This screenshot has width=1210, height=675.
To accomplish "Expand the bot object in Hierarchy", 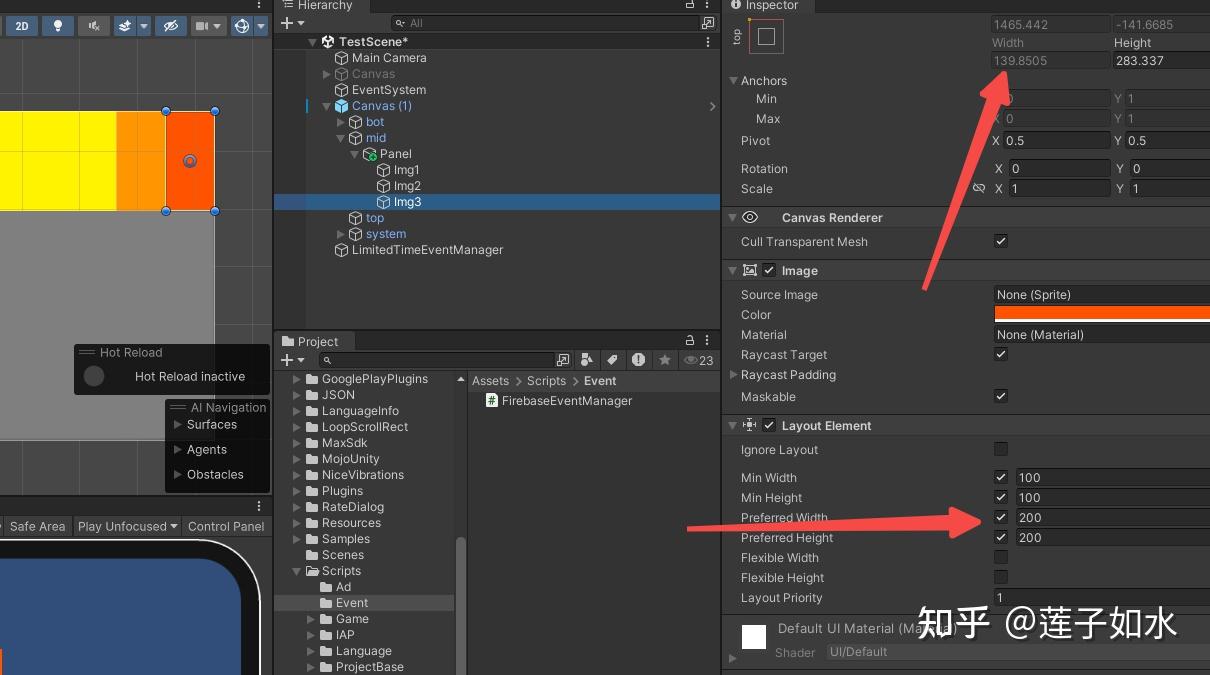I will 341,122.
